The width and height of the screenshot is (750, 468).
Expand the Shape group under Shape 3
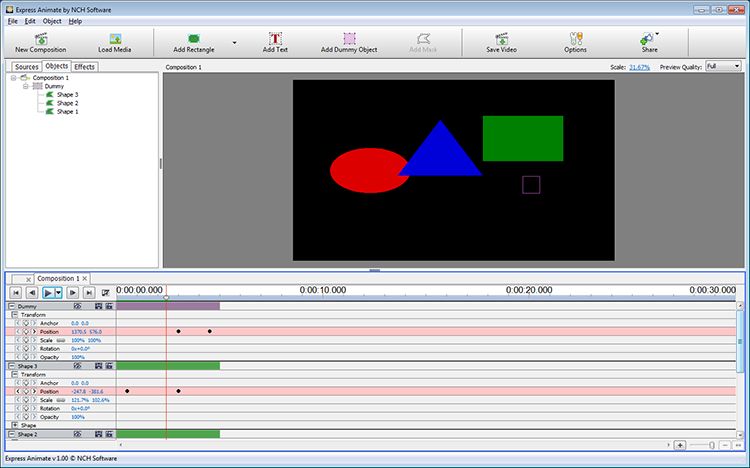click(x=15, y=425)
